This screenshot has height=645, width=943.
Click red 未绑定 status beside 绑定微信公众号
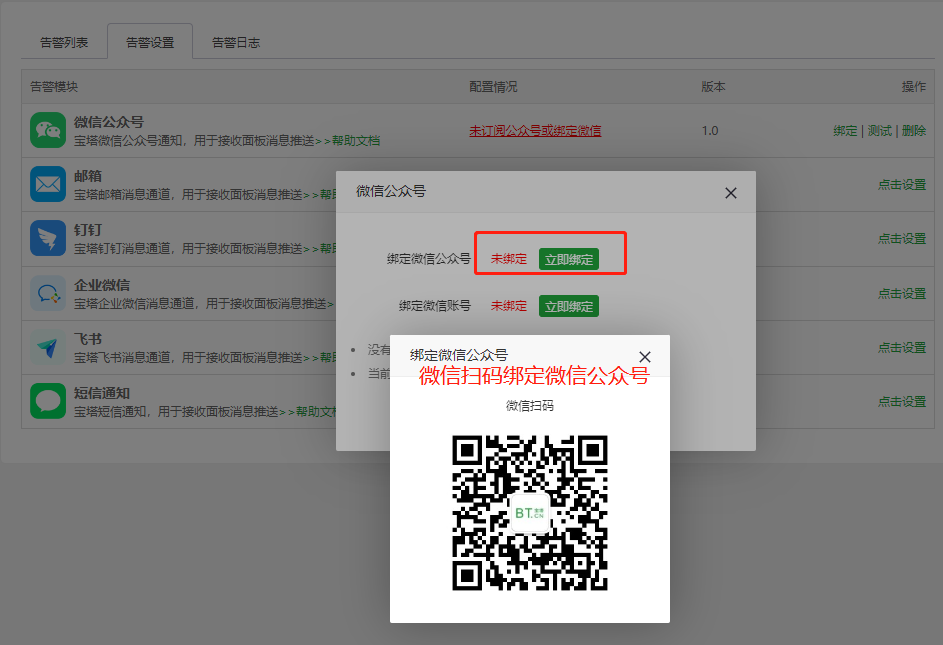click(509, 259)
